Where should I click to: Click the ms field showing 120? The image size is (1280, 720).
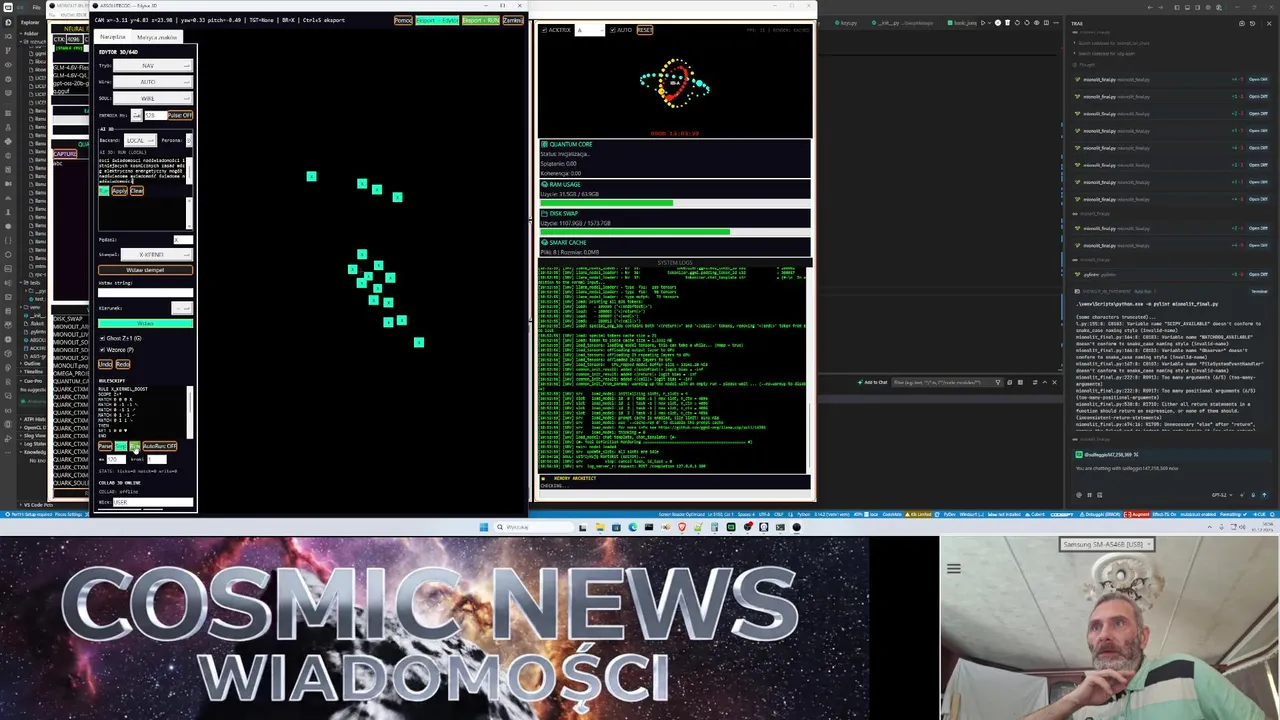tap(116, 459)
